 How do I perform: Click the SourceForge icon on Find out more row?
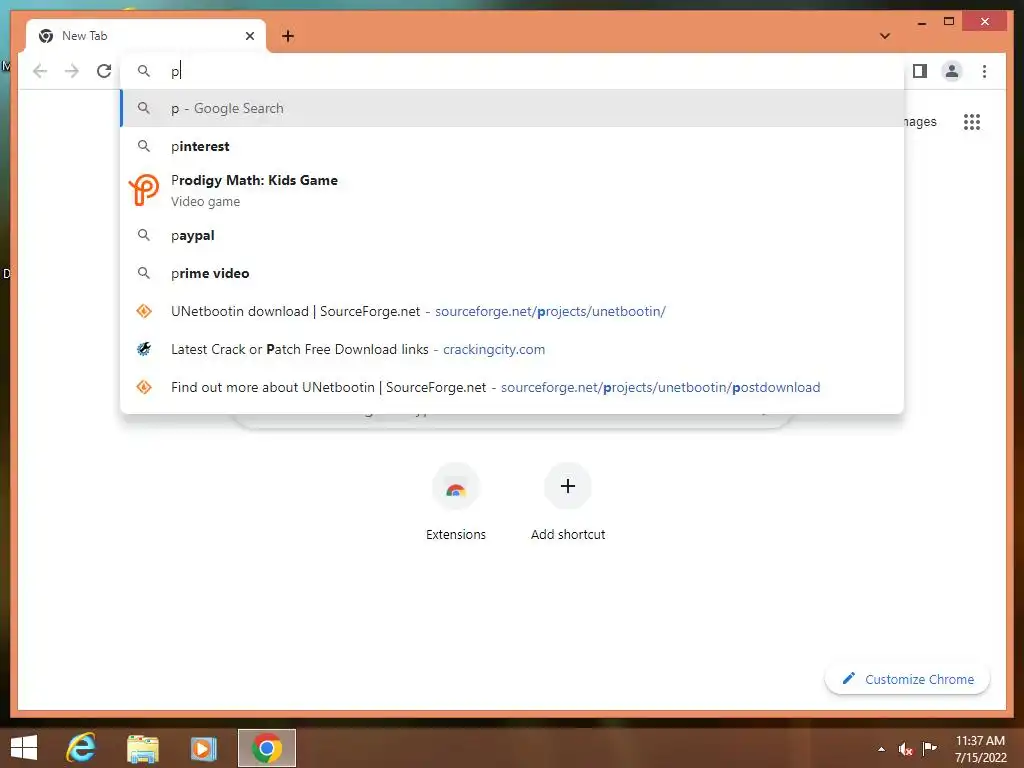[x=144, y=387]
